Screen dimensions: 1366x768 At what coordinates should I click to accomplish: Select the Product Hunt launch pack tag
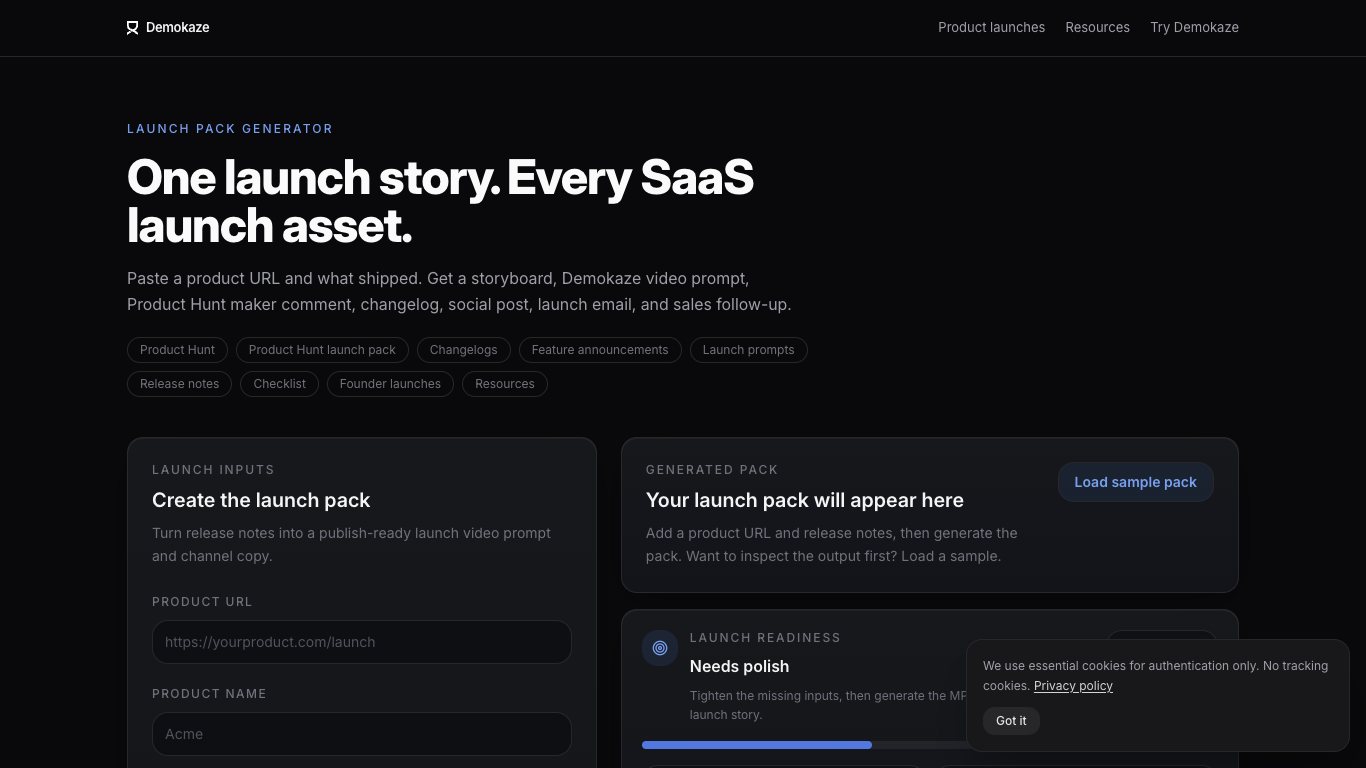[x=322, y=350]
